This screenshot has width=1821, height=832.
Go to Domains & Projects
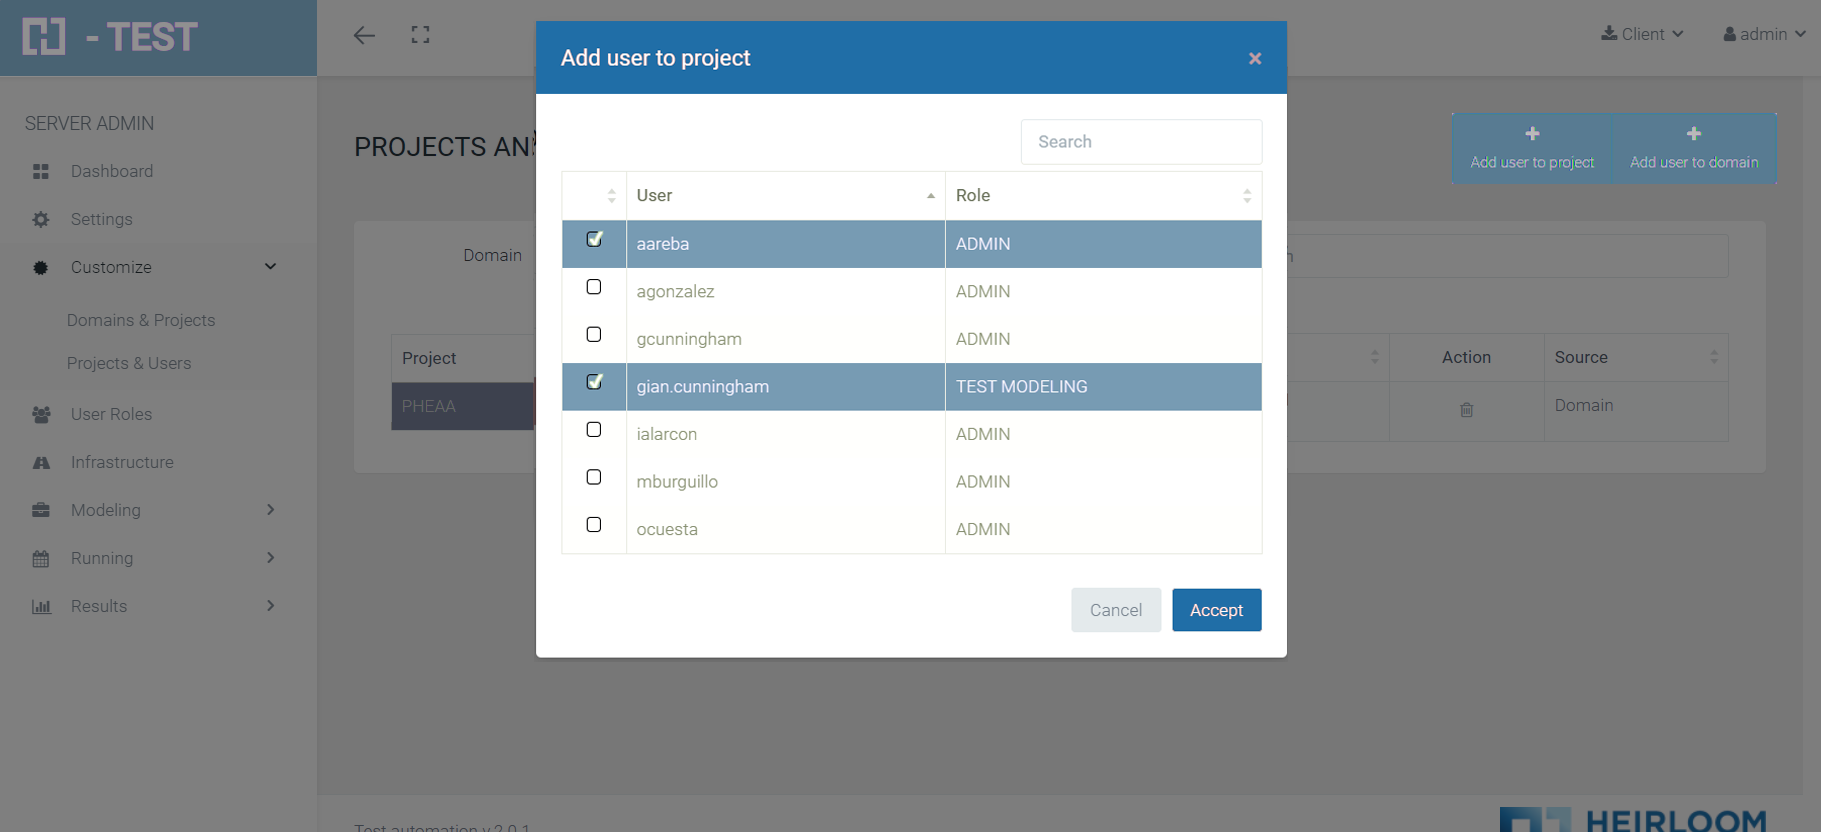(x=141, y=320)
